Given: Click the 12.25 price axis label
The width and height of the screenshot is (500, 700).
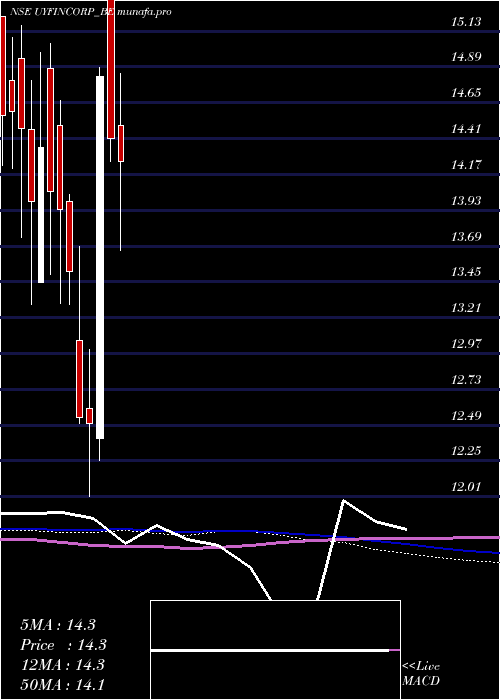Looking at the screenshot, I should coord(466,451).
